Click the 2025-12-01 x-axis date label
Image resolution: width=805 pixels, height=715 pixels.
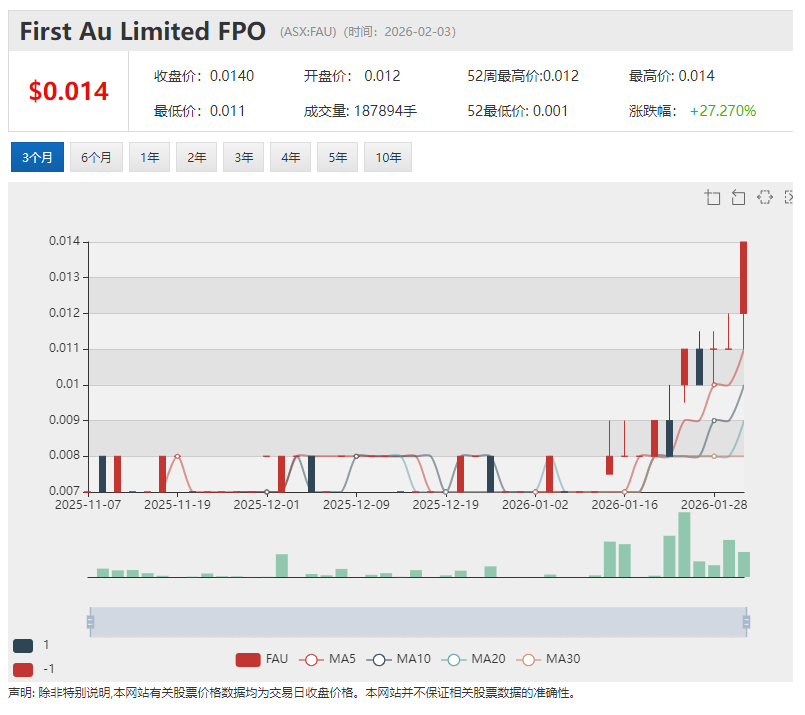pyautogui.click(x=266, y=505)
